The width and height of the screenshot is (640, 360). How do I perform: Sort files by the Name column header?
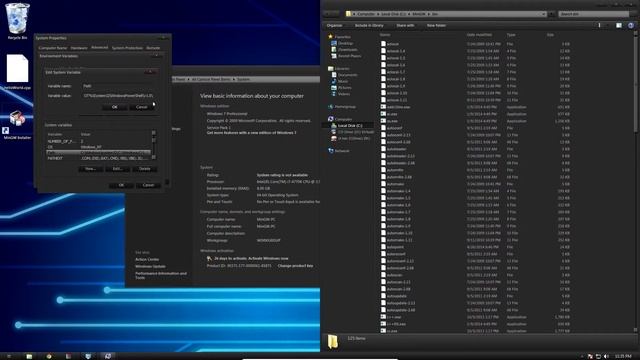pos(385,35)
